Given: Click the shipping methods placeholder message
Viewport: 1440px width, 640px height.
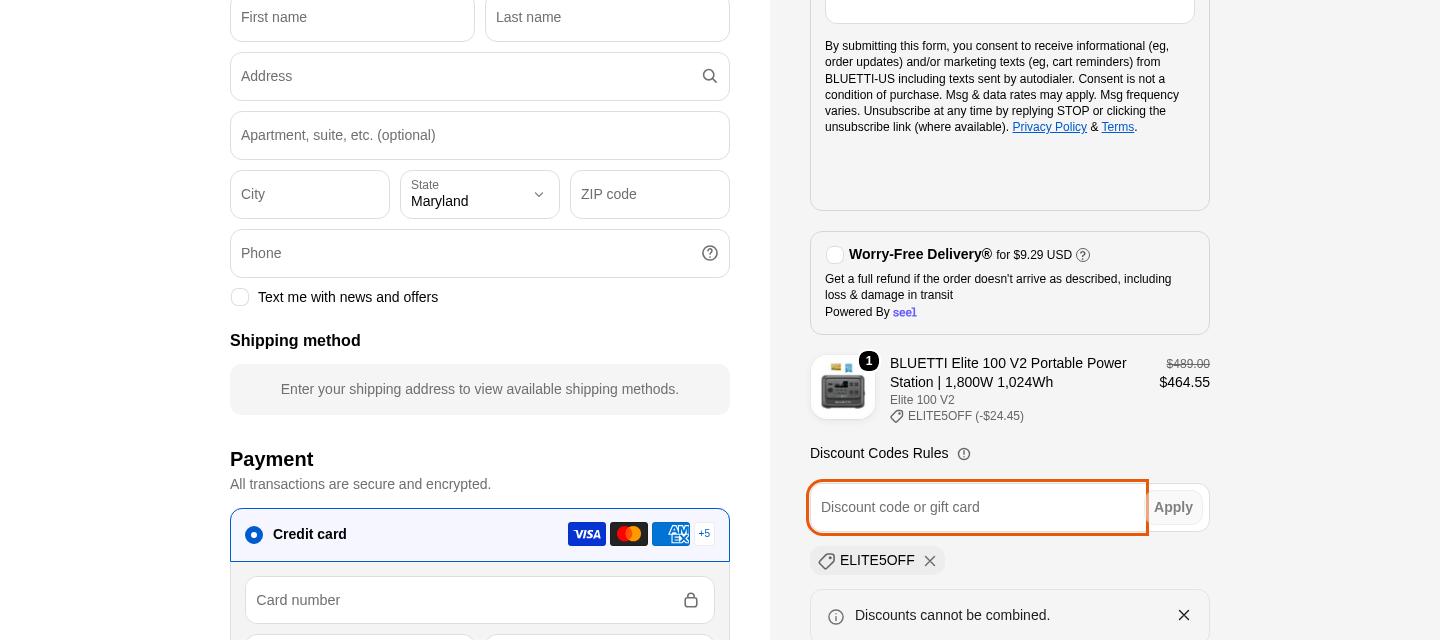Looking at the screenshot, I should [x=480, y=389].
